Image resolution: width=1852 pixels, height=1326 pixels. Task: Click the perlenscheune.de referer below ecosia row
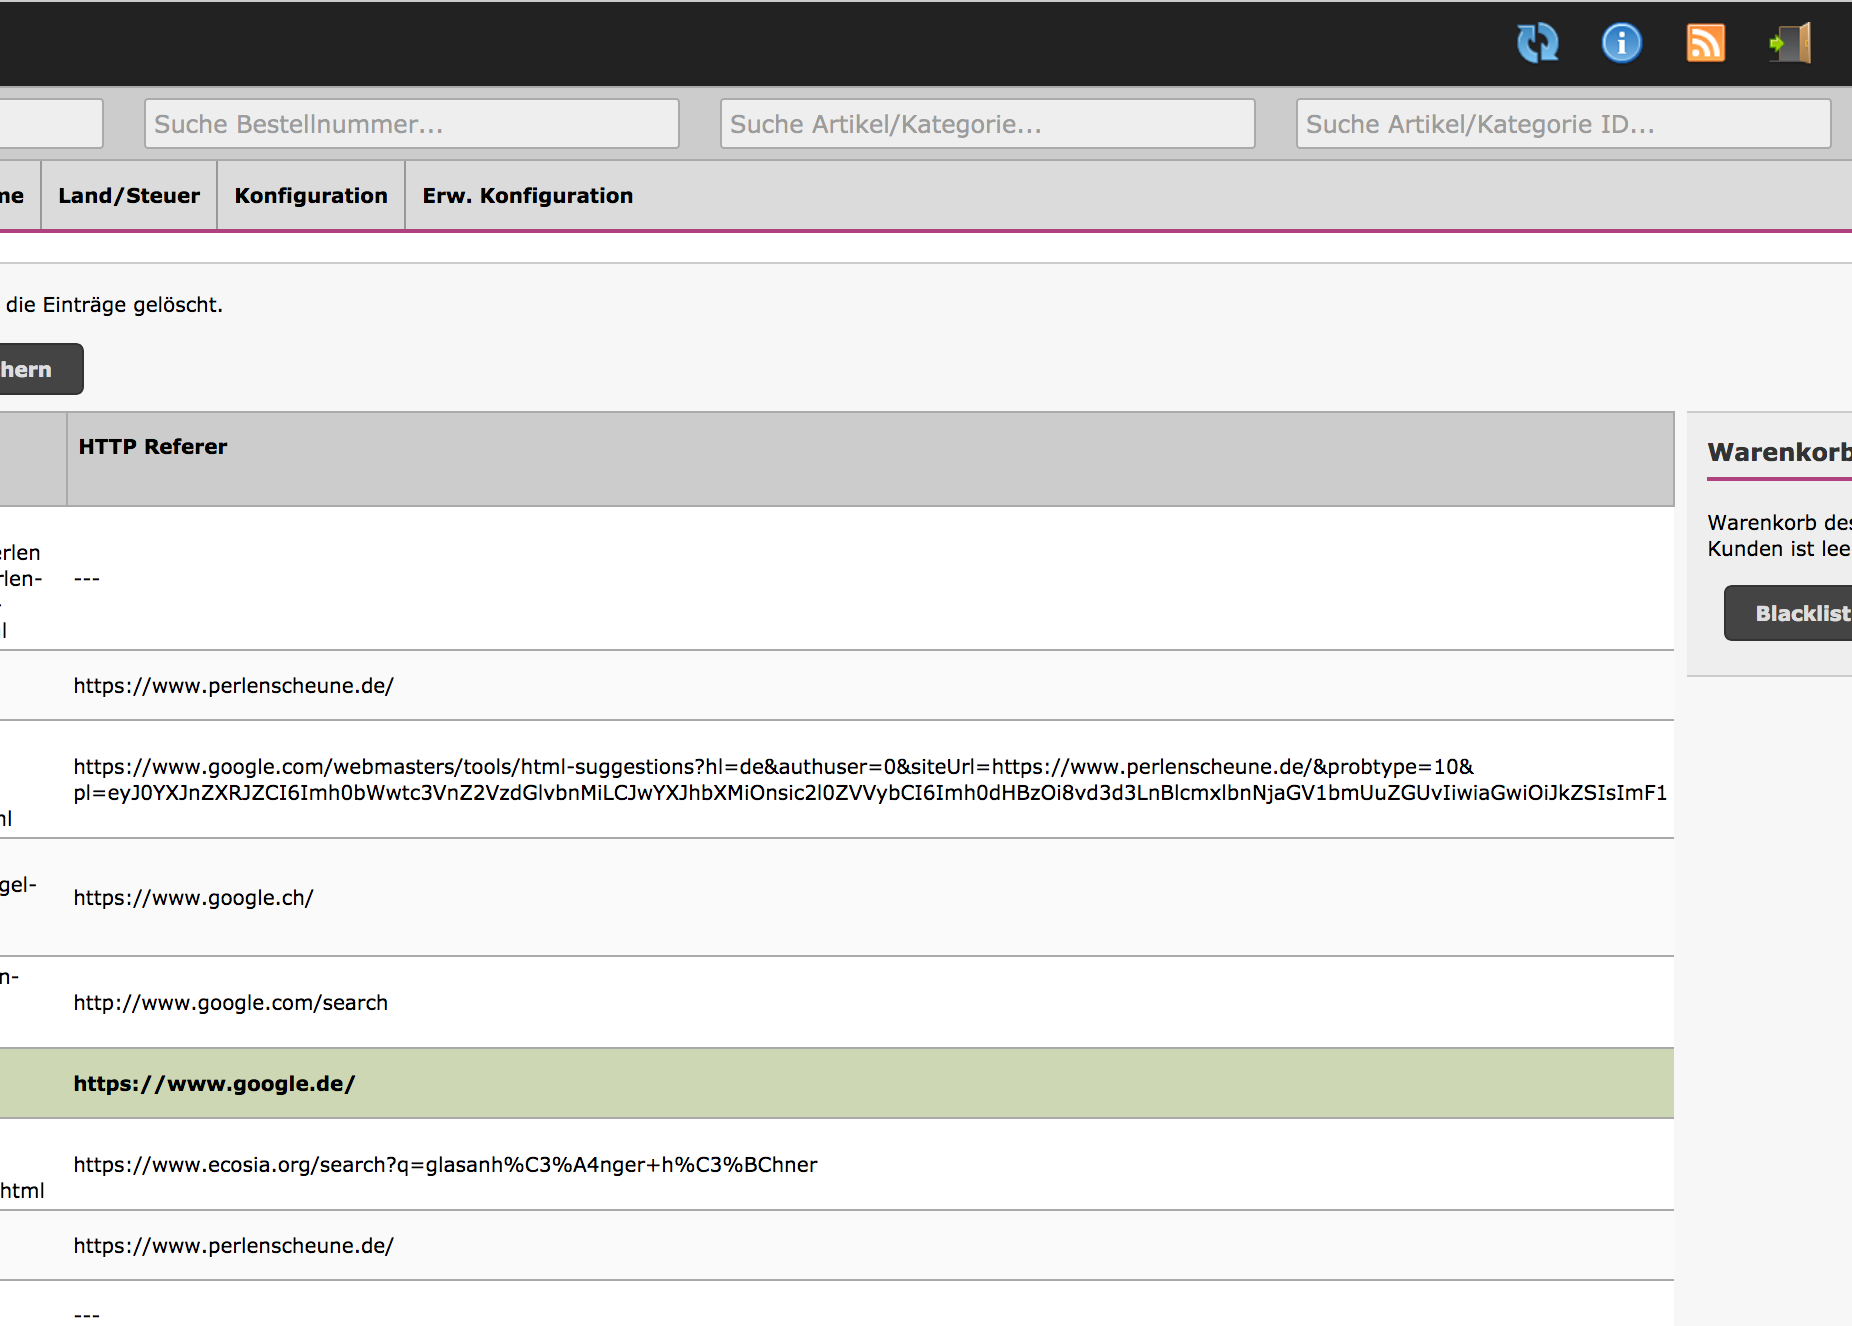pos(233,1246)
